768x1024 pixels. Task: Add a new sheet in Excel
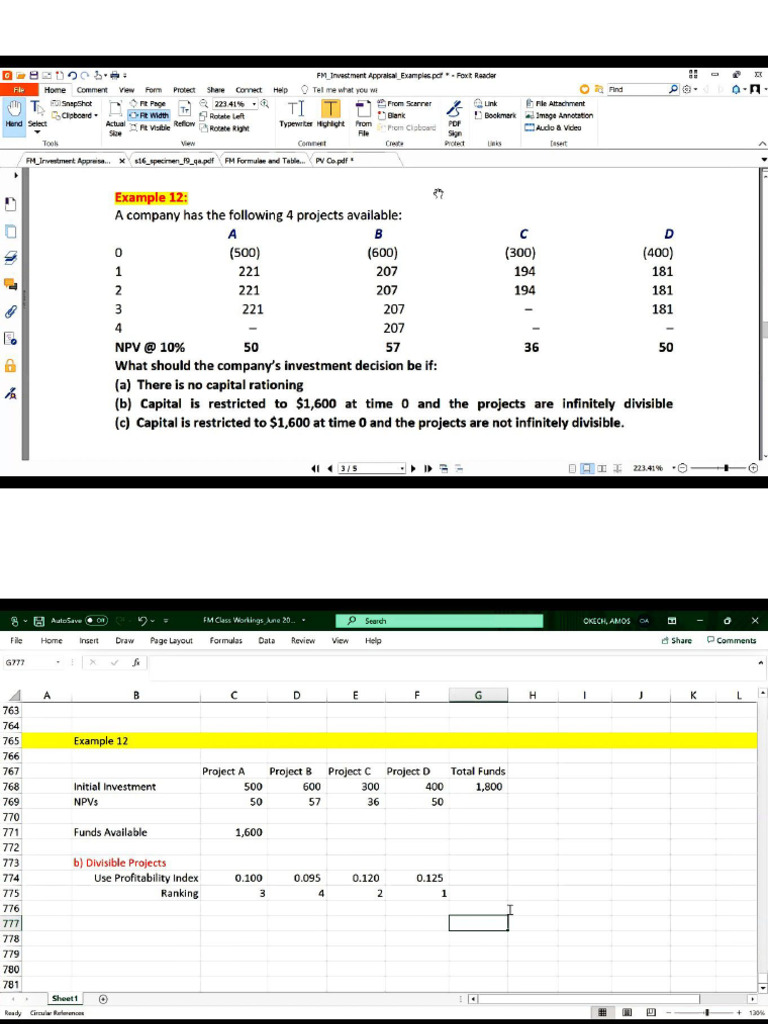[x=103, y=999]
